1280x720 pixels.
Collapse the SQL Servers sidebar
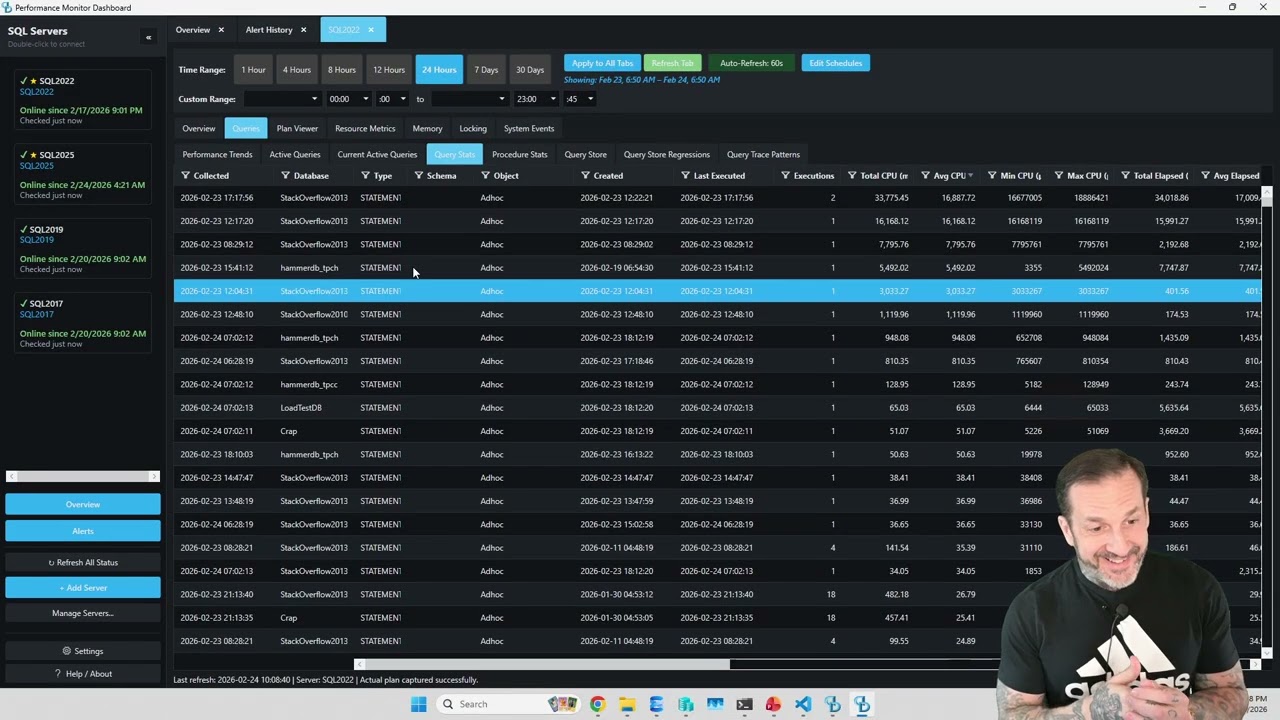pos(148,38)
